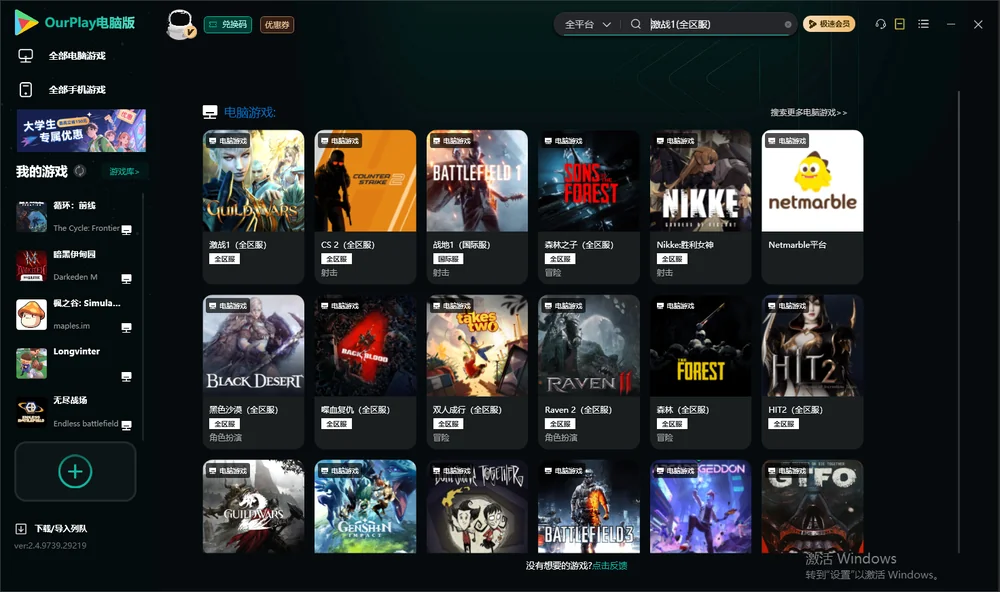This screenshot has height=592, width=1000.
Task: Click the search magnifier icon
Action: (x=636, y=24)
